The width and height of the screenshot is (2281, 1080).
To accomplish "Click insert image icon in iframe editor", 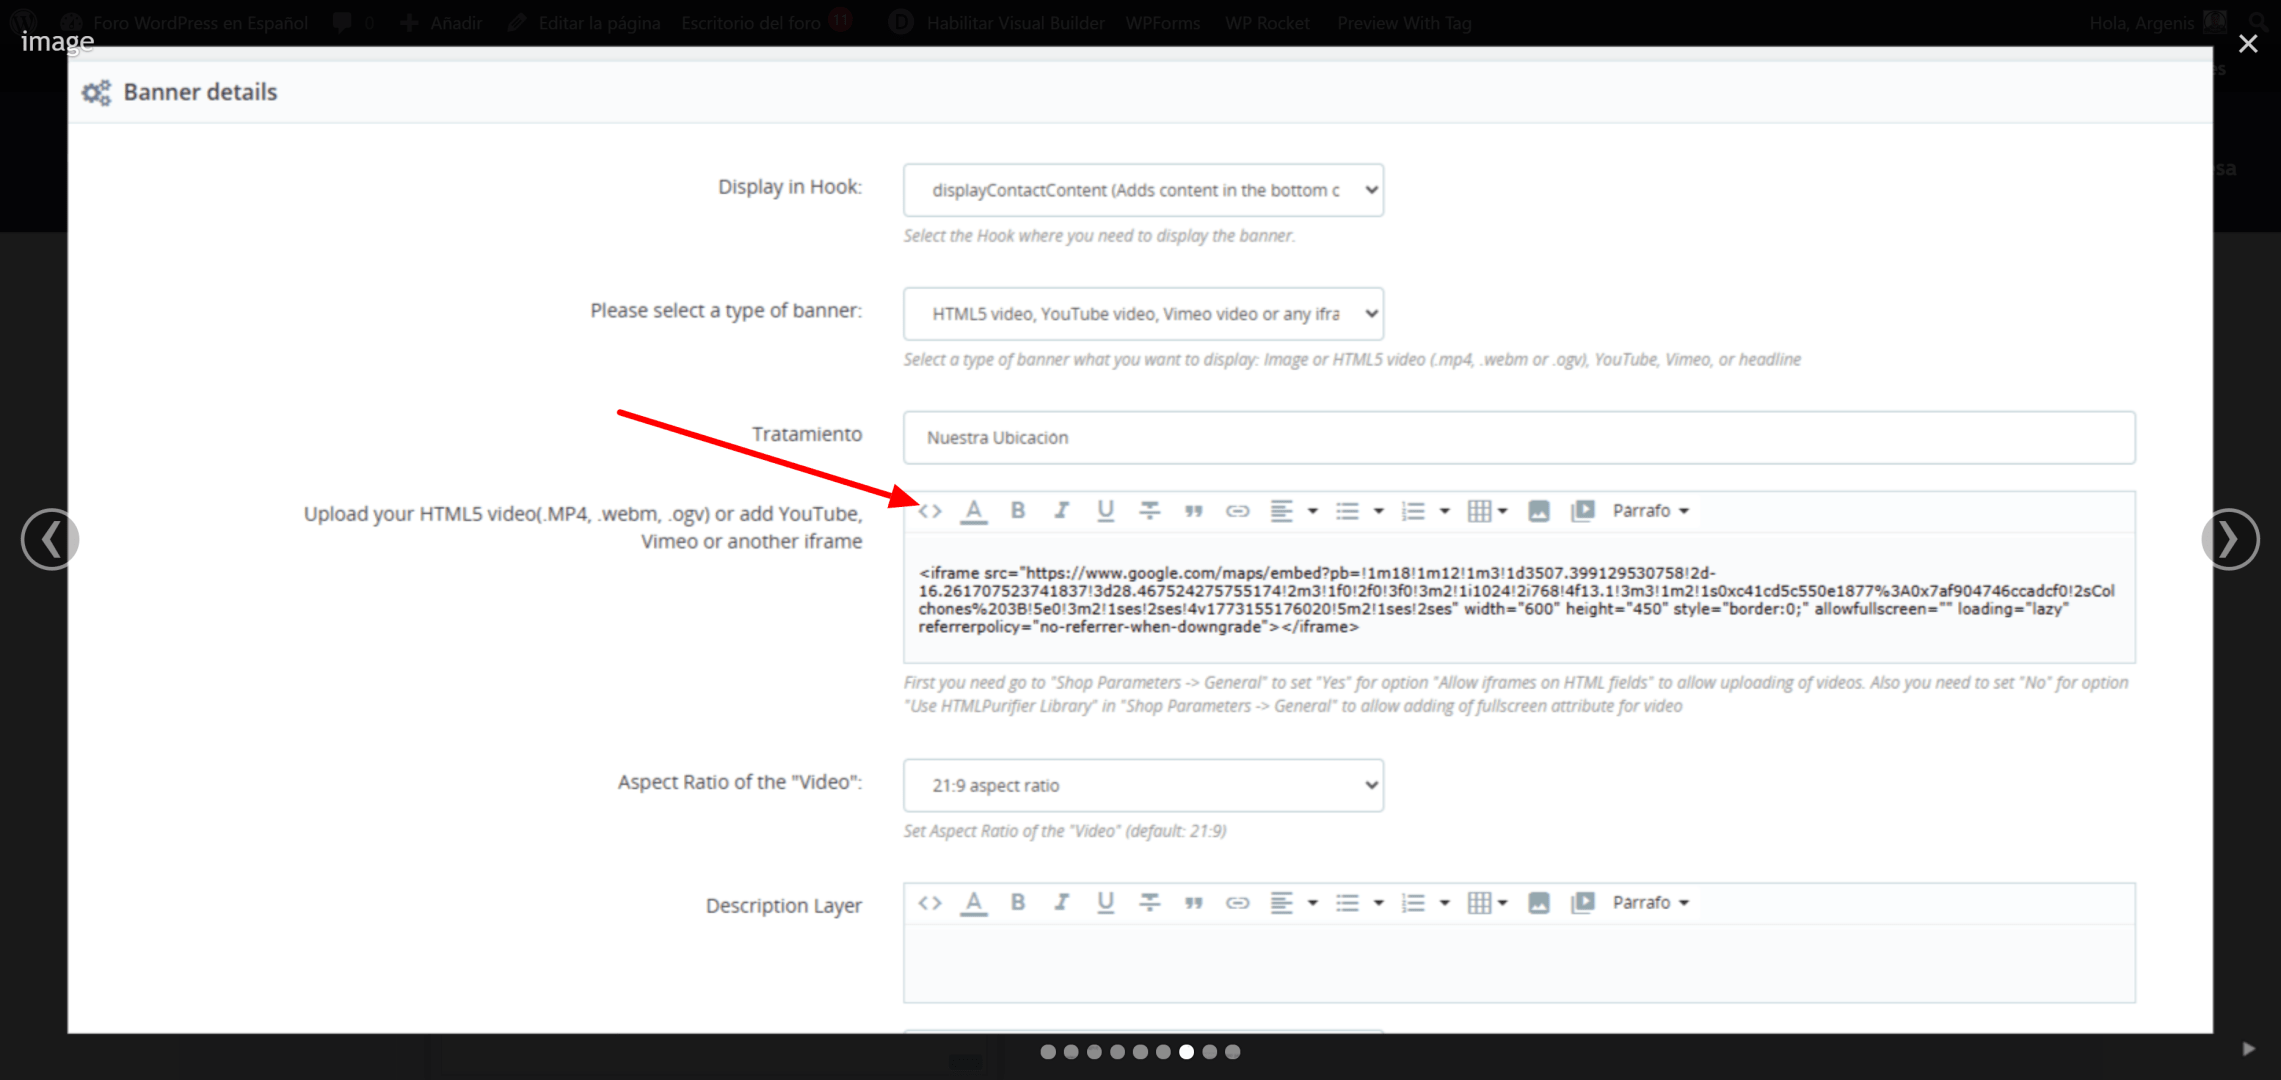I will click(x=1538, y=511).
